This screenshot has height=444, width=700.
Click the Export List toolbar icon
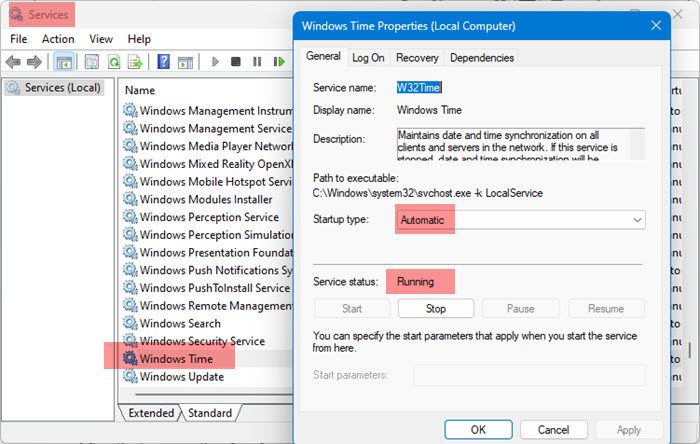(134, 62)
